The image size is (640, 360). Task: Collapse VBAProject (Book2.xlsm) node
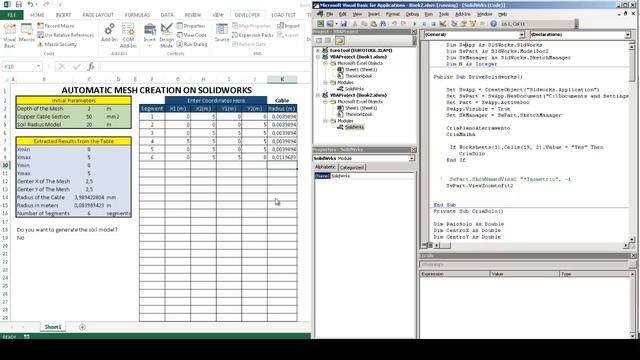tap(318, 95)
